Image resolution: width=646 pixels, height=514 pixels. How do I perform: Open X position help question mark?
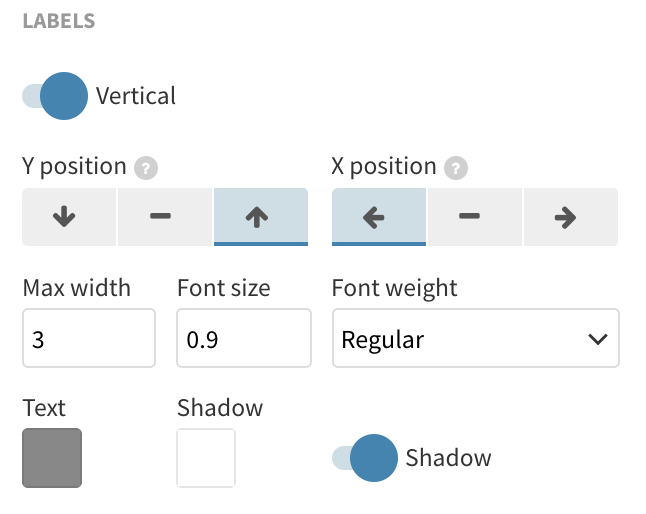[x=456, y=168]
